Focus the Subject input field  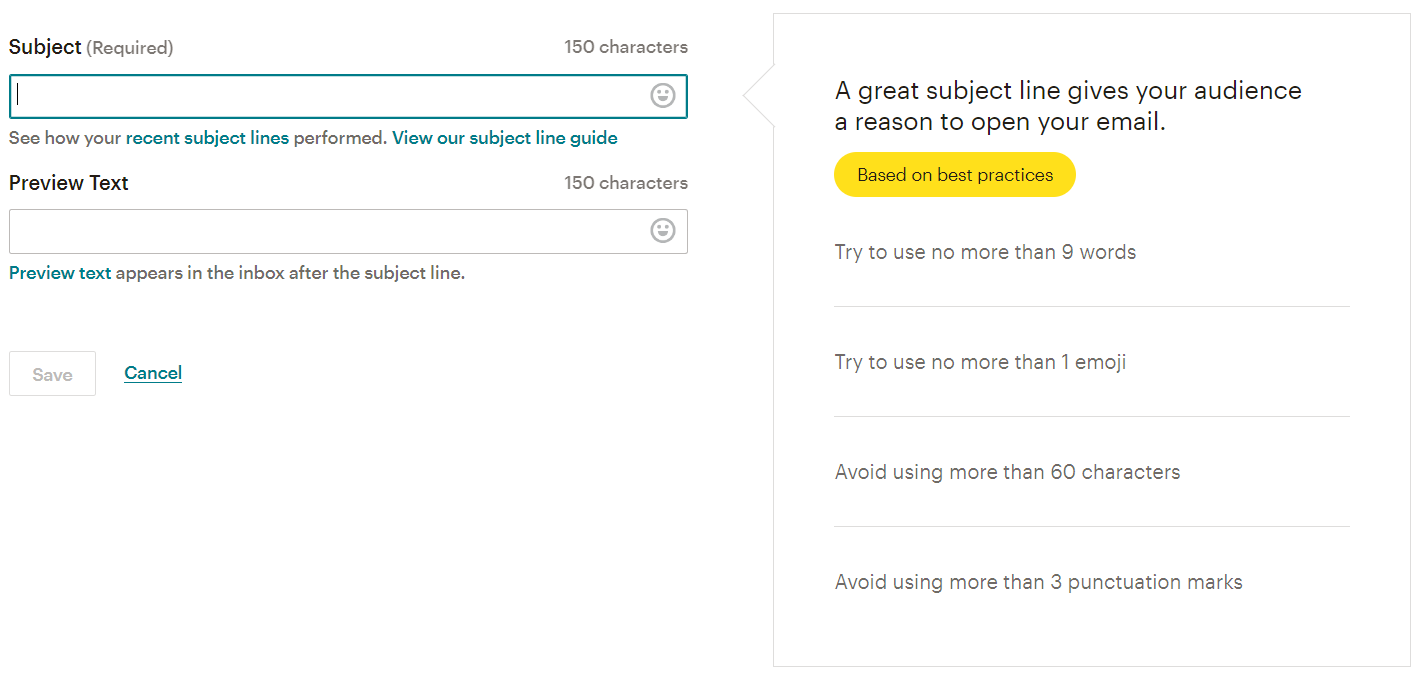tap(348, 96)
